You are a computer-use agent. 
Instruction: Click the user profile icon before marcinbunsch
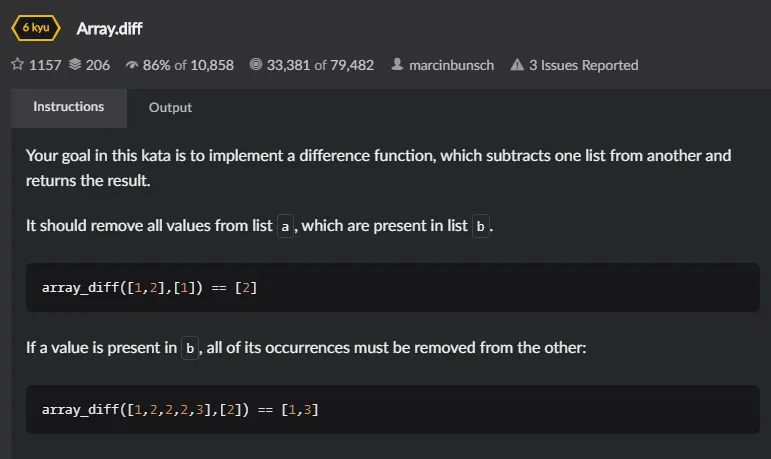[397, 64]
